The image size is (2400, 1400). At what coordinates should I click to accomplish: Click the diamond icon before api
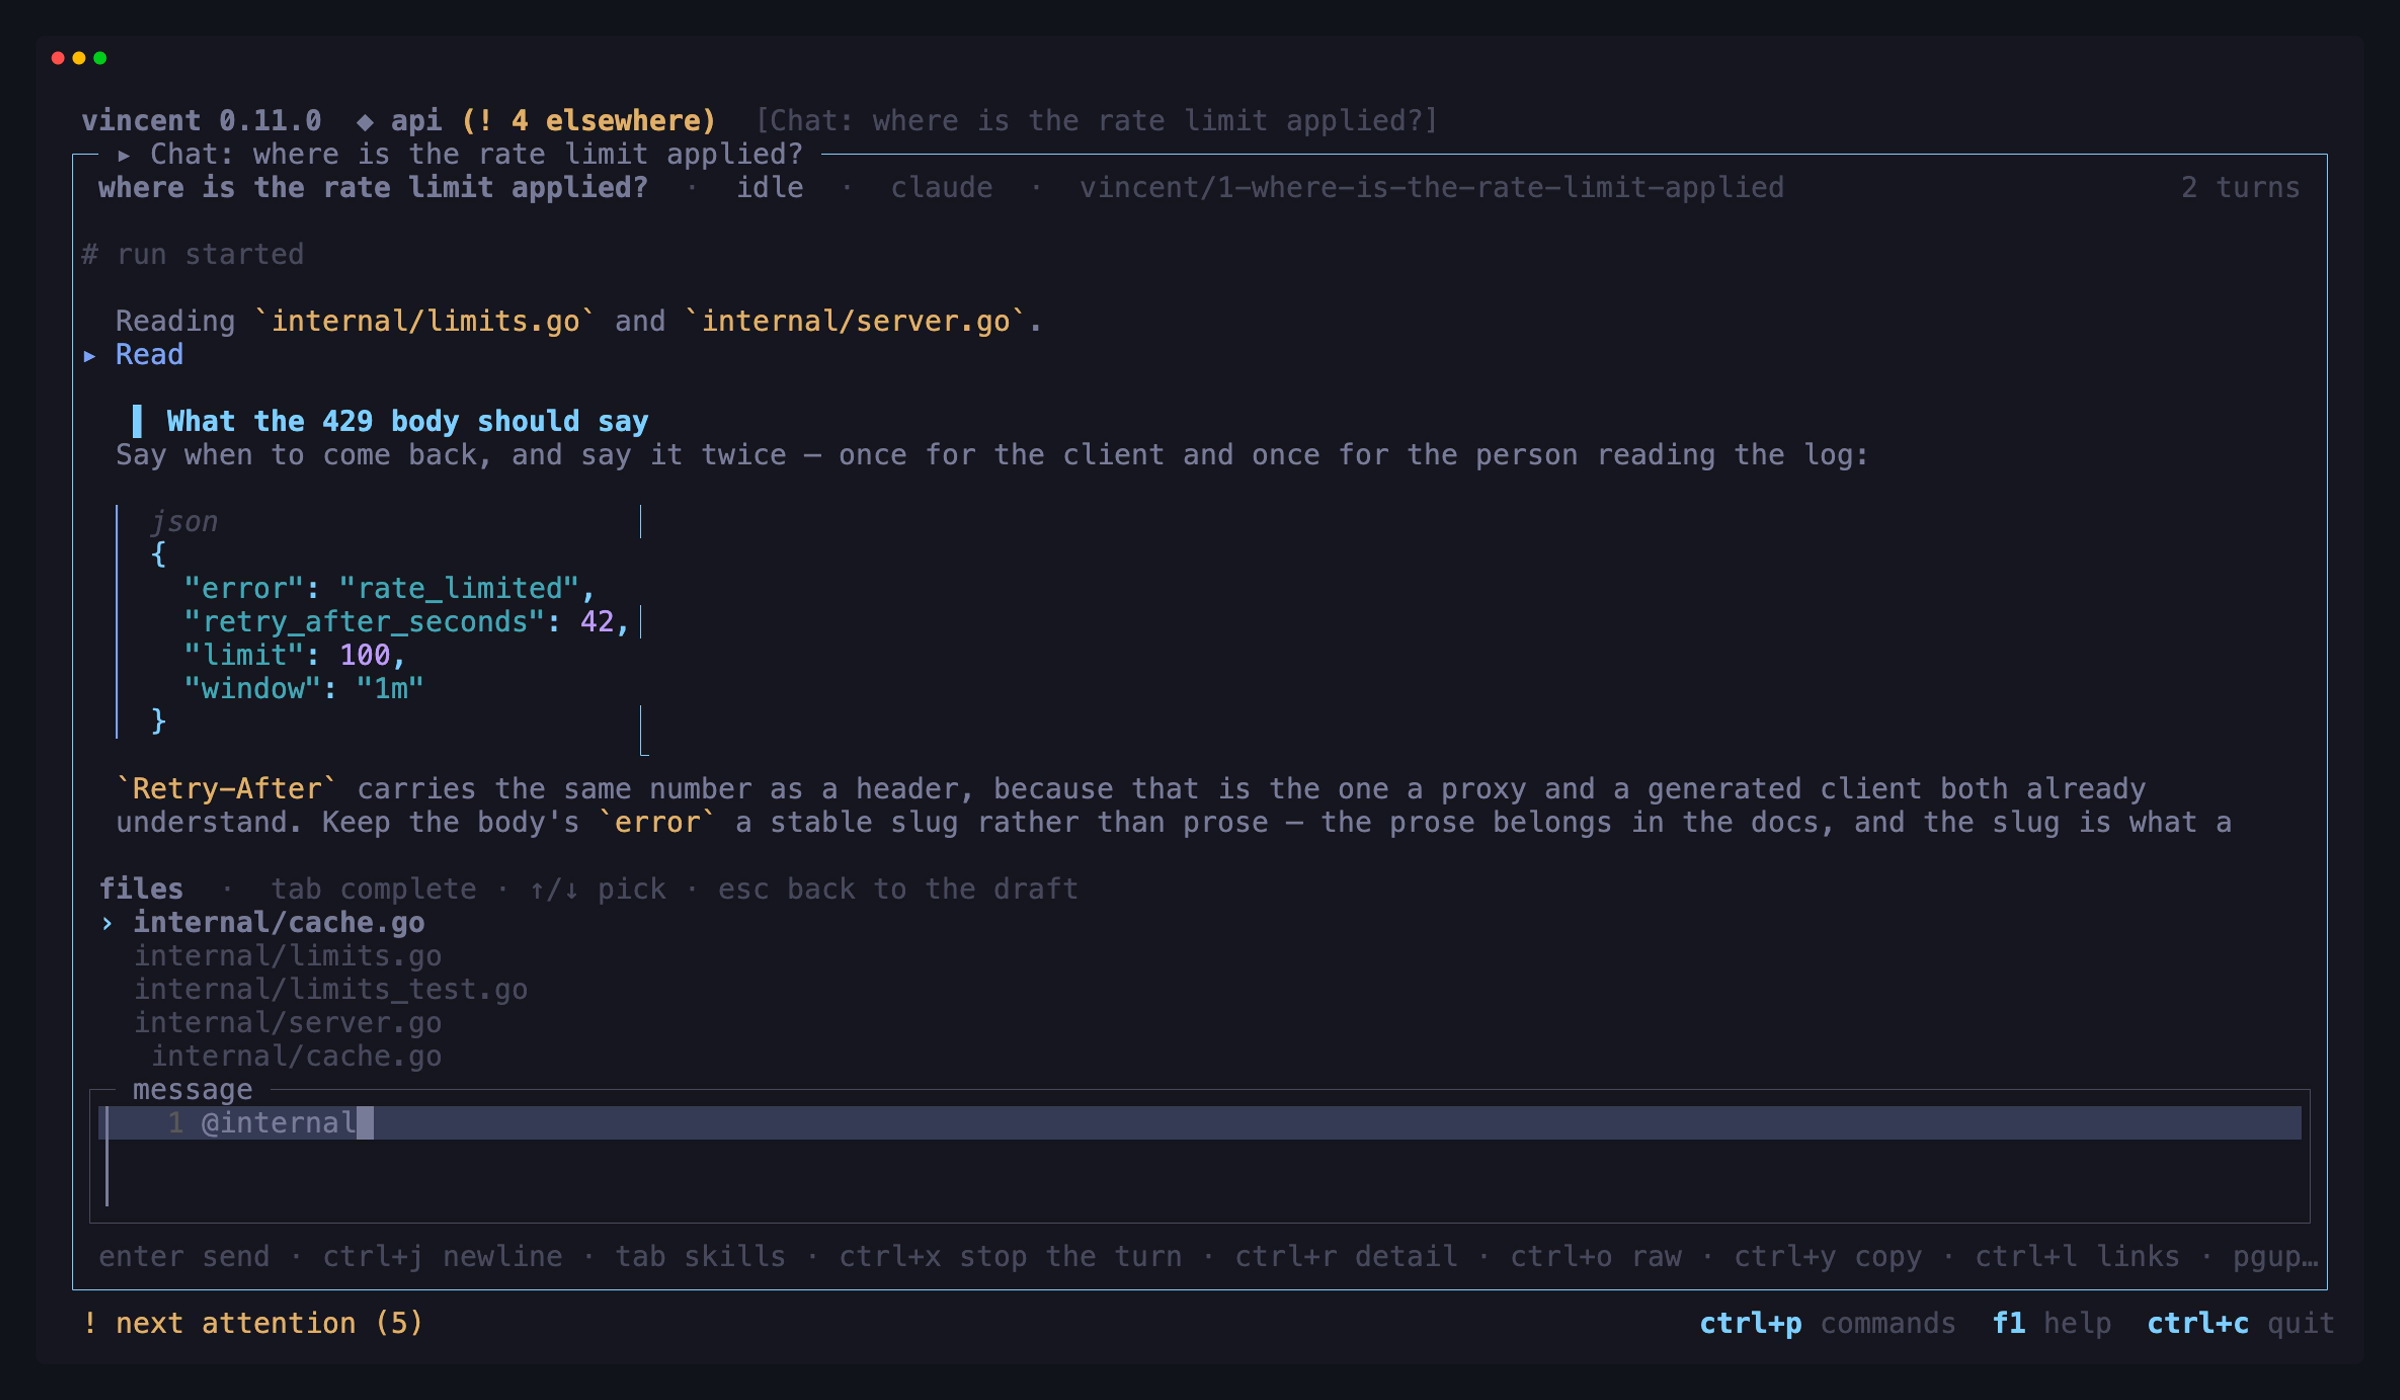point(365,121)
